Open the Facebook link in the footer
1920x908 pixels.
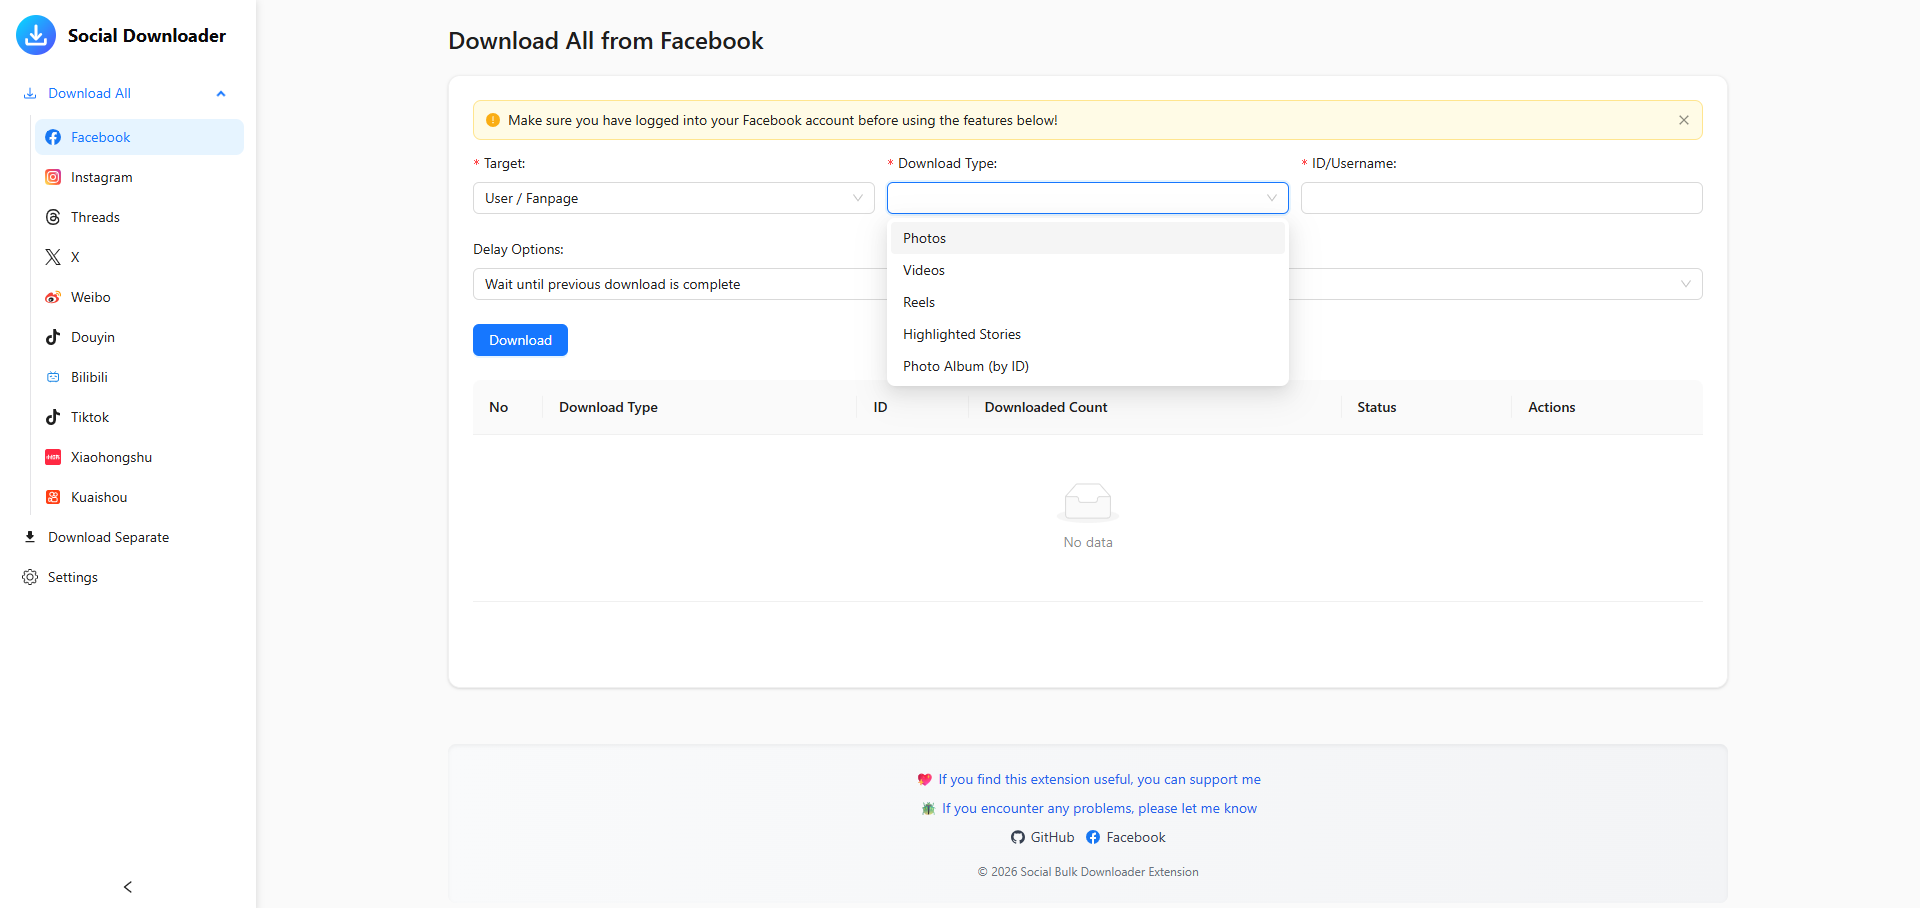tap(1126, 837)
